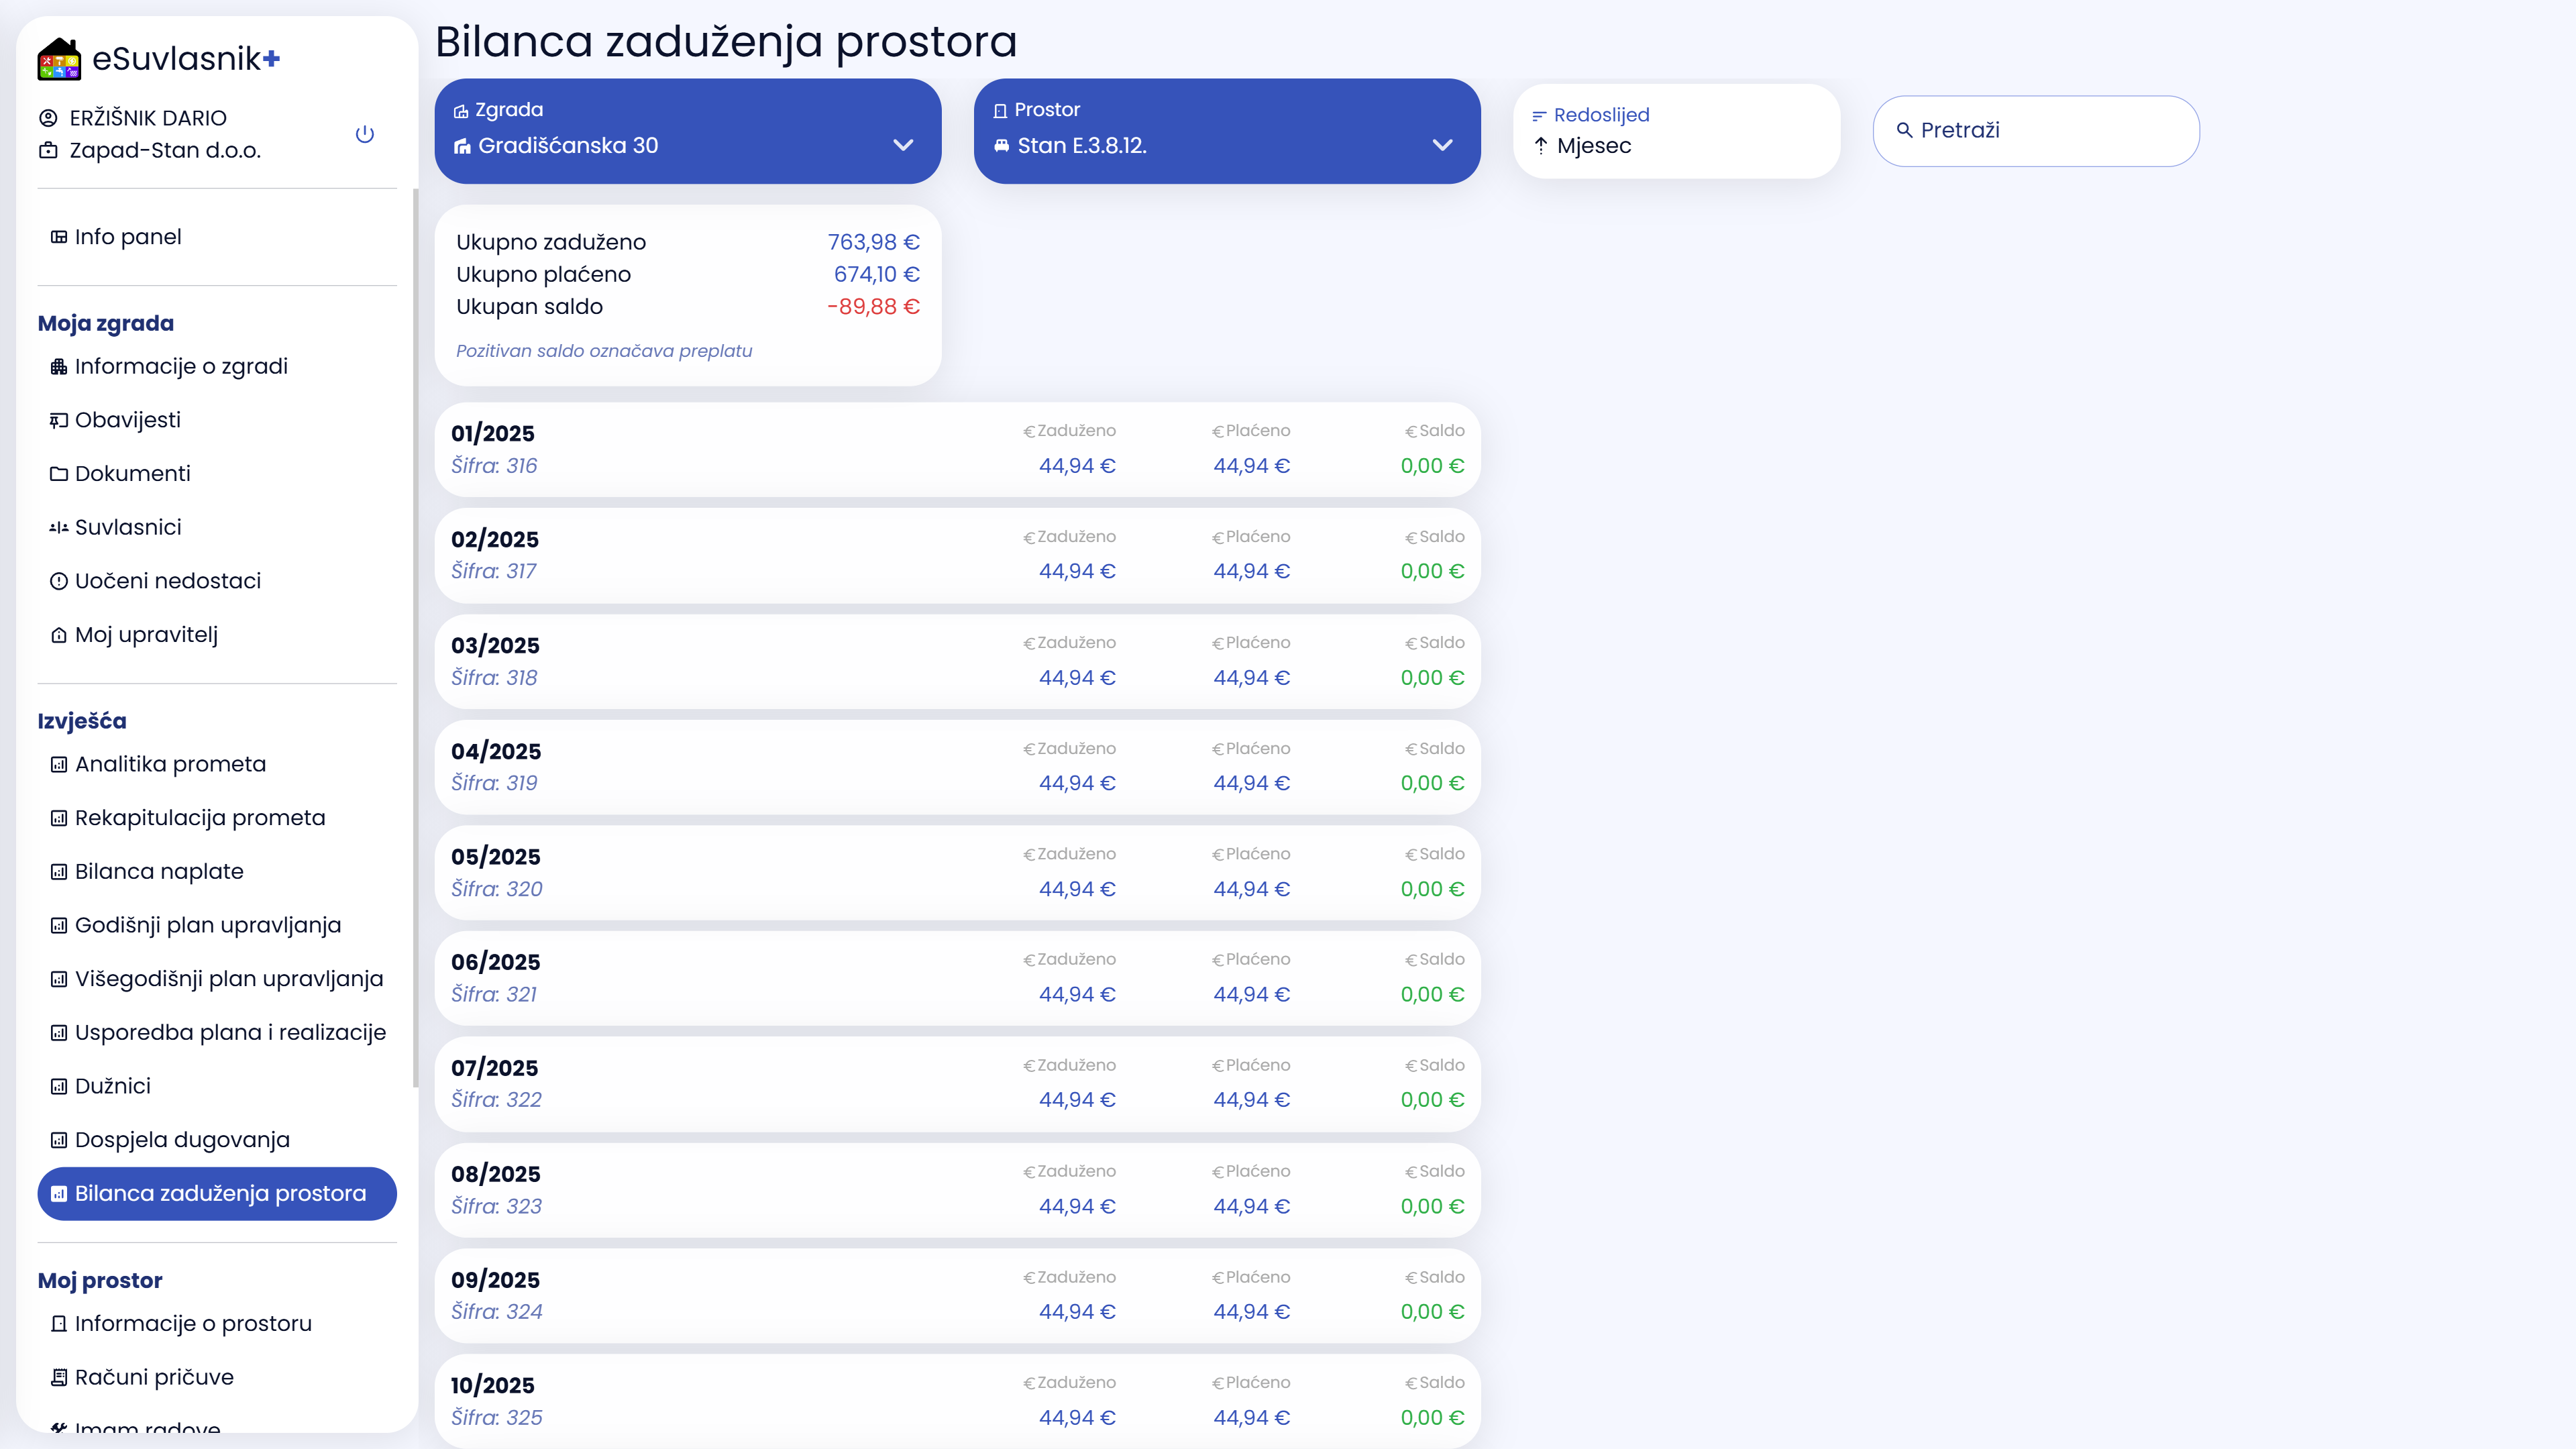The width and height of the screenshot is (2576, 1449).
Task: Open Dokumenti menu item
Action: tap(217, 474)
